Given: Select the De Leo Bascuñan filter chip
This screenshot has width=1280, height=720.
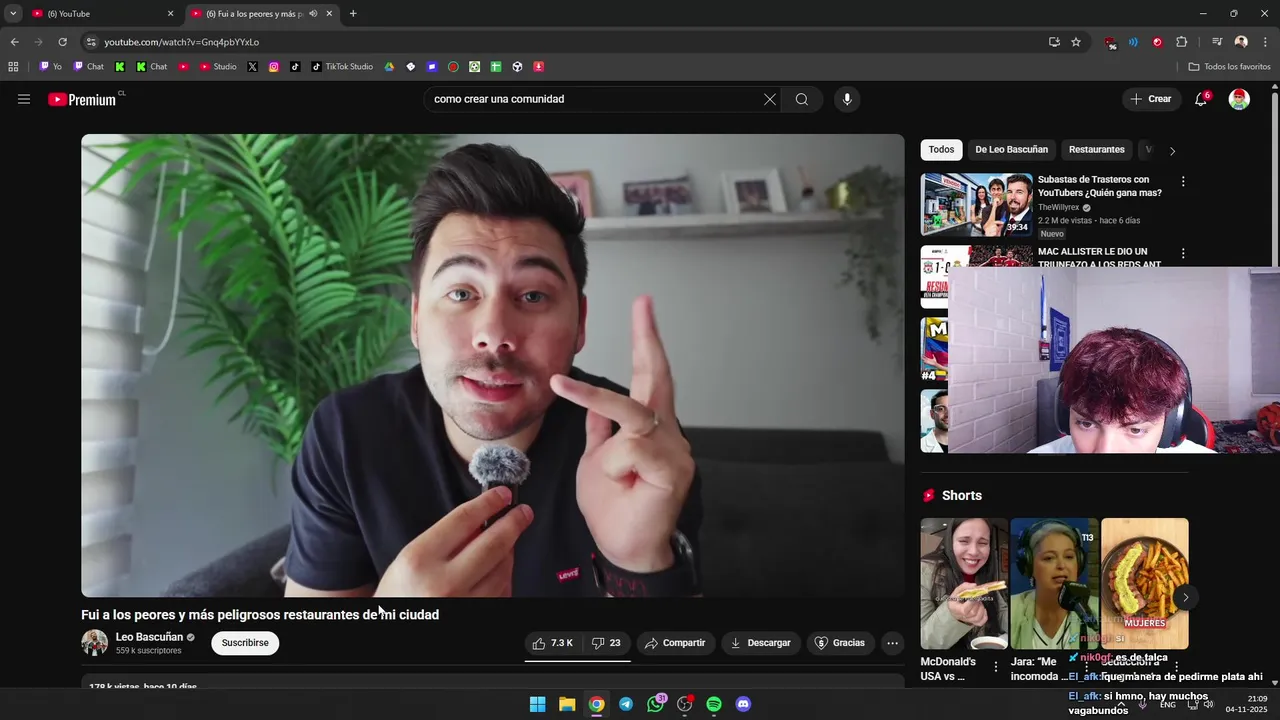Looking at the screenshot, I should pyautogui.click(x=1012, y=150).
